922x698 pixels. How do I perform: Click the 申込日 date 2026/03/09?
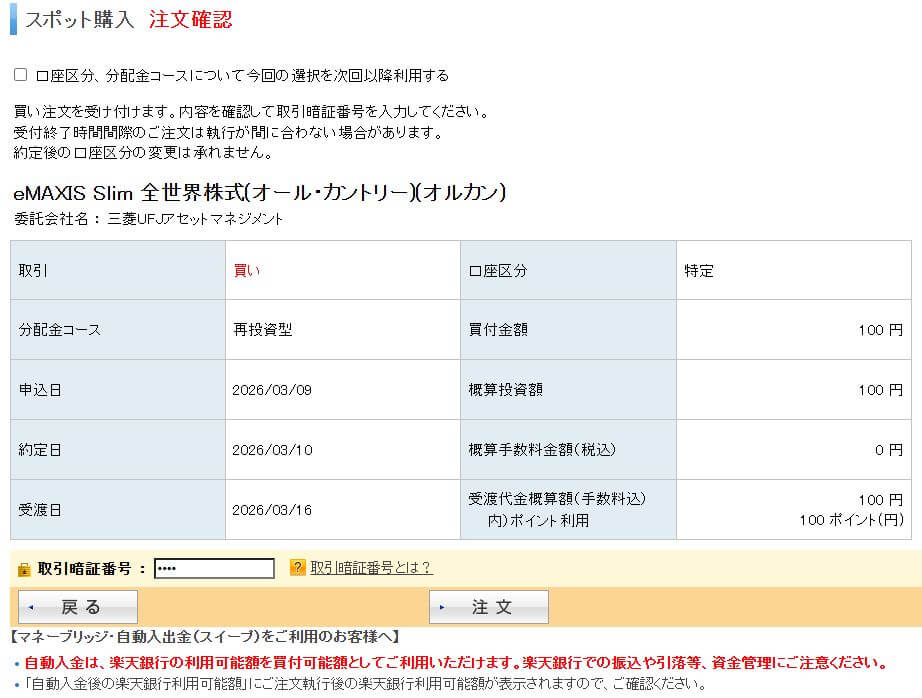click(271, 390)
